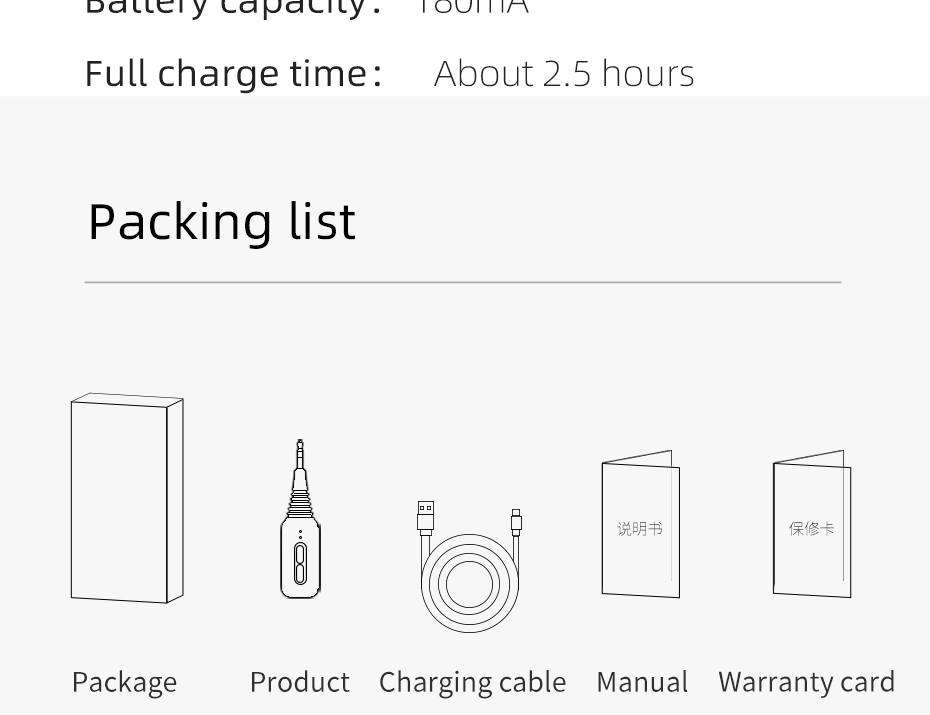930x715 pixels.
Task: Click the small micro USB connector end
Action: tap(516, 522)
